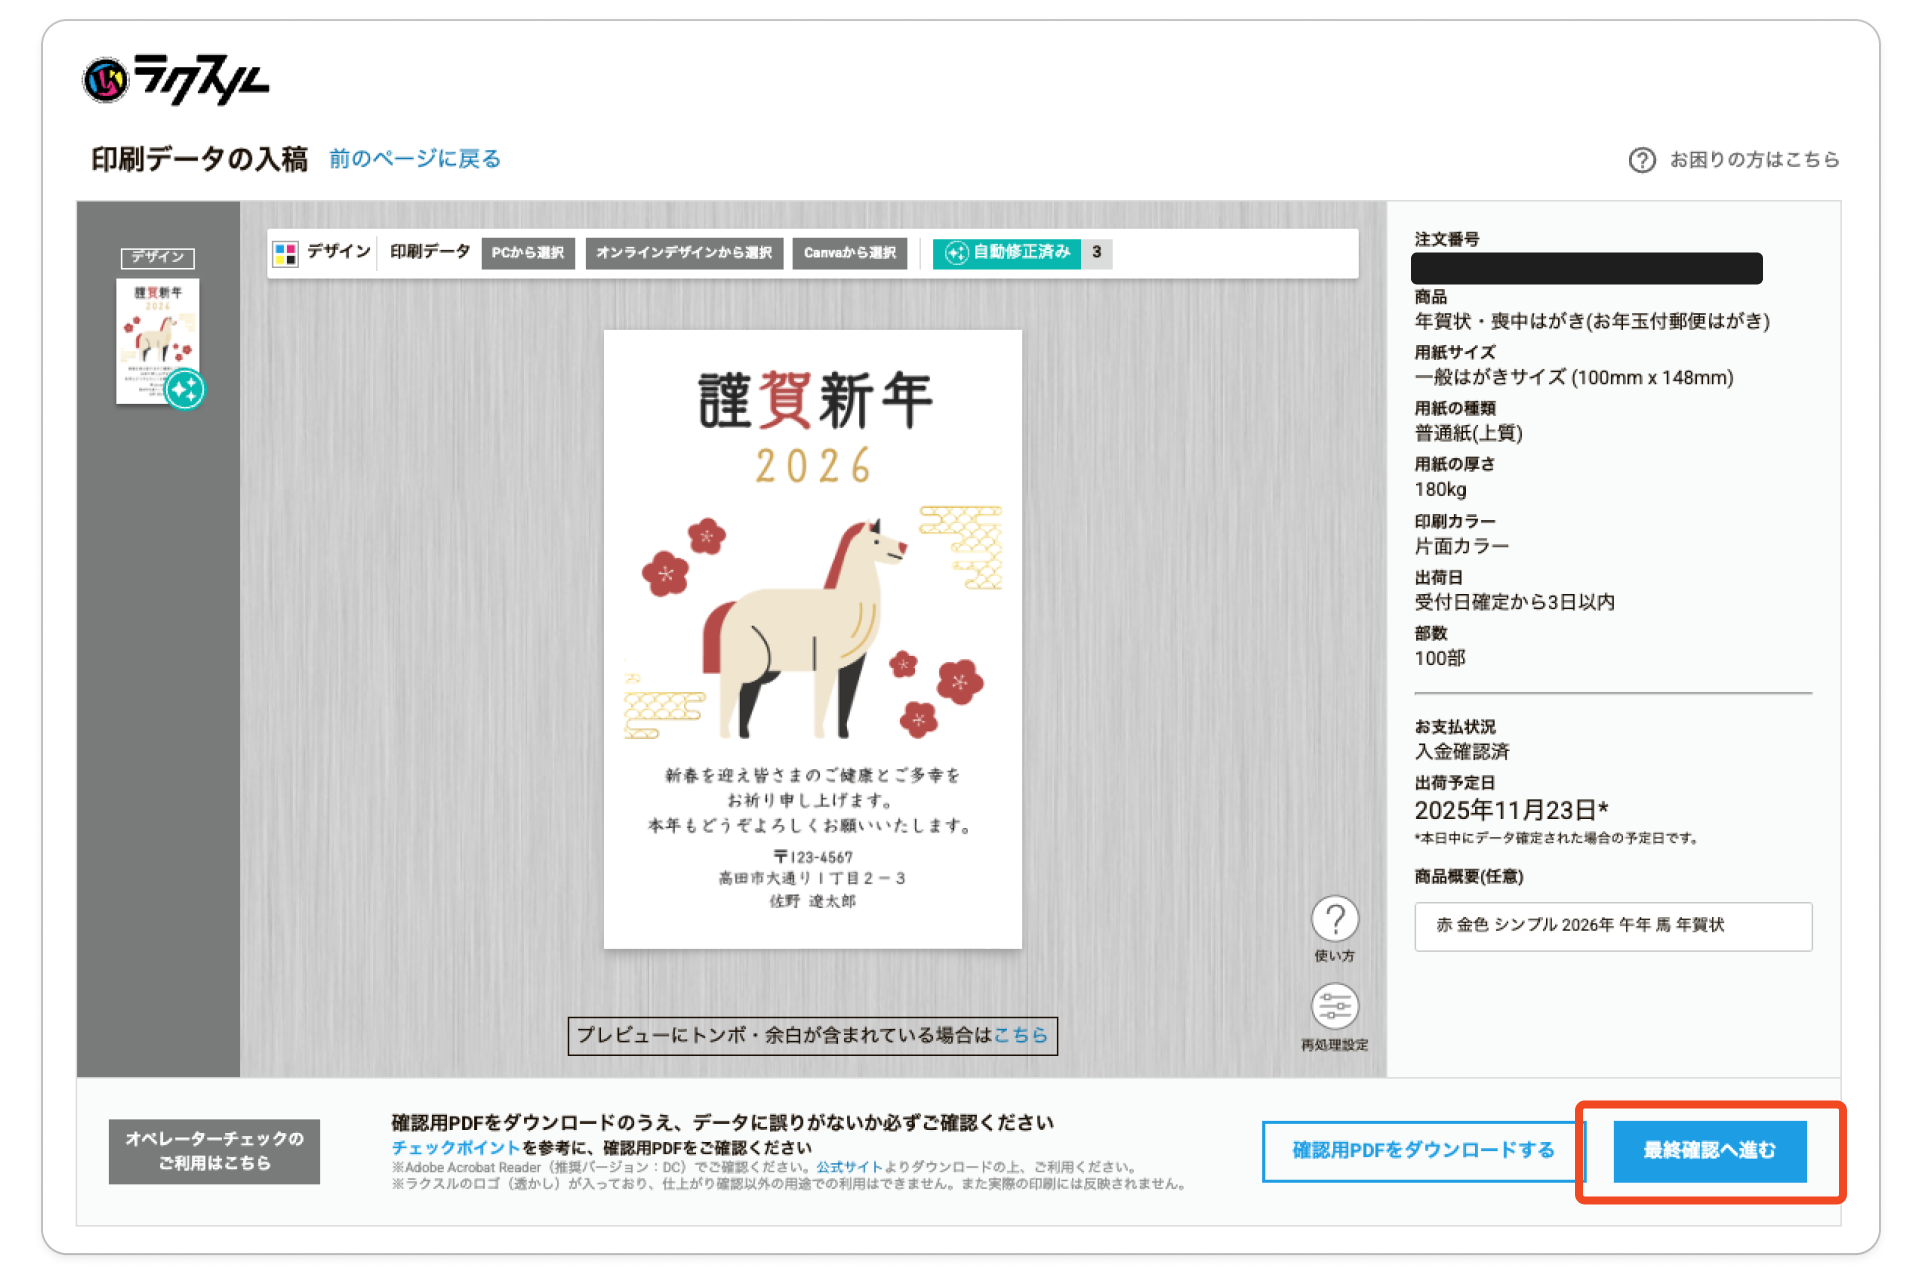Choose オンラインデザインから選択
The width and height of the screenshot is (1909, 1269).
[683, 253]
